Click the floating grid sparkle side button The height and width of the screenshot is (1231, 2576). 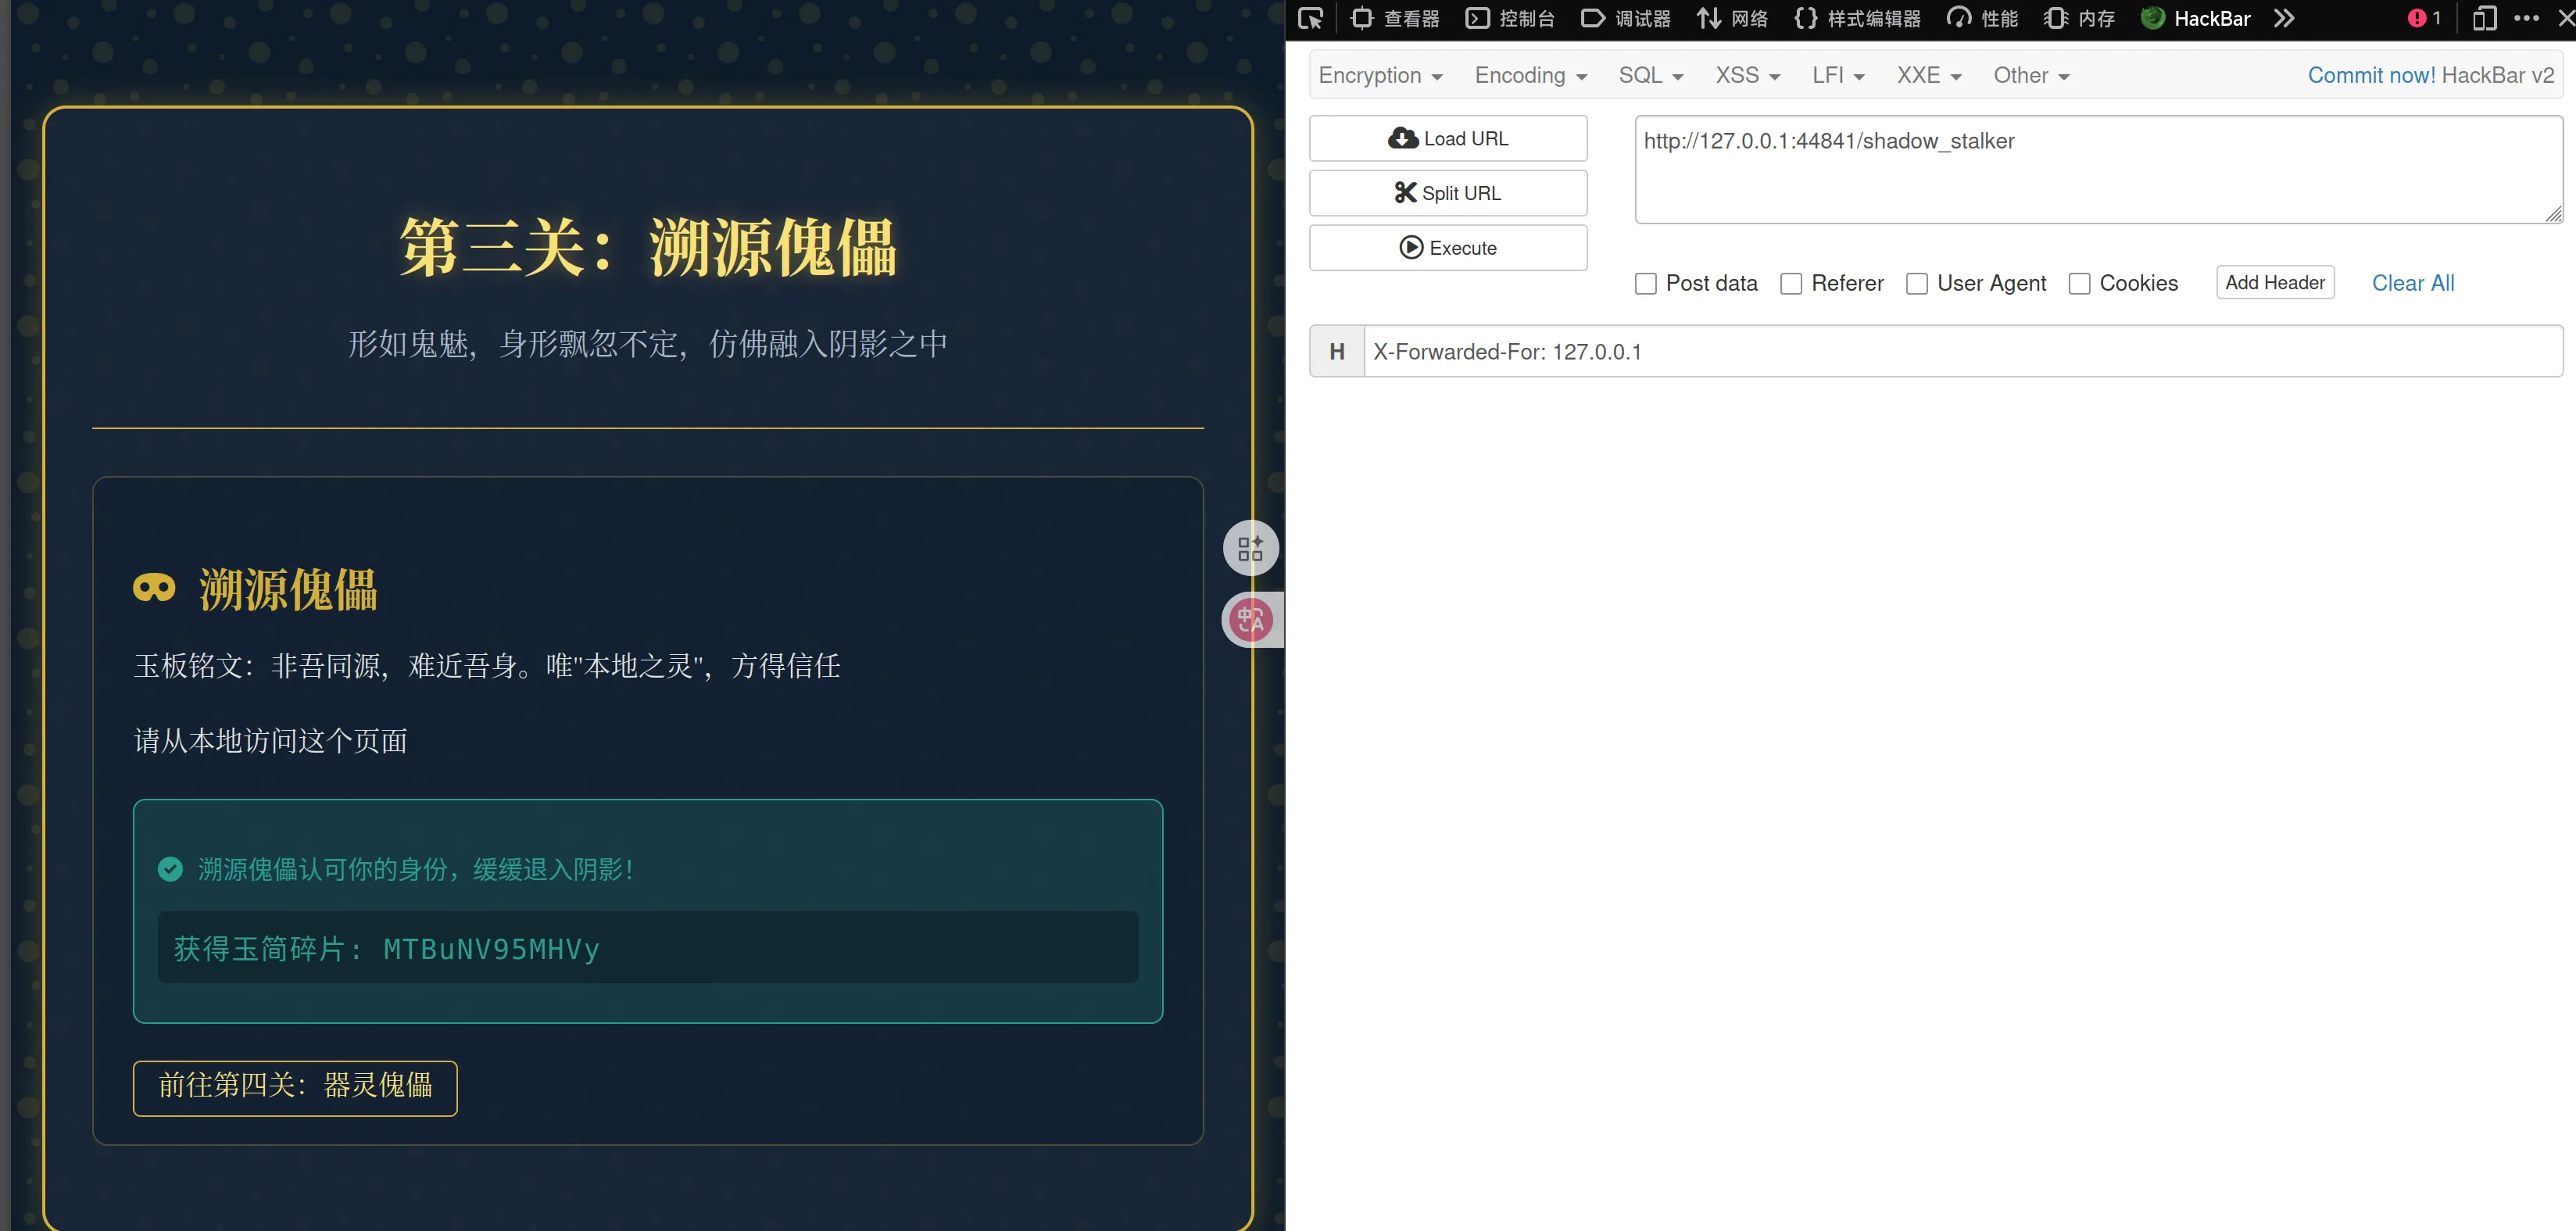(x=1250, y=548)
